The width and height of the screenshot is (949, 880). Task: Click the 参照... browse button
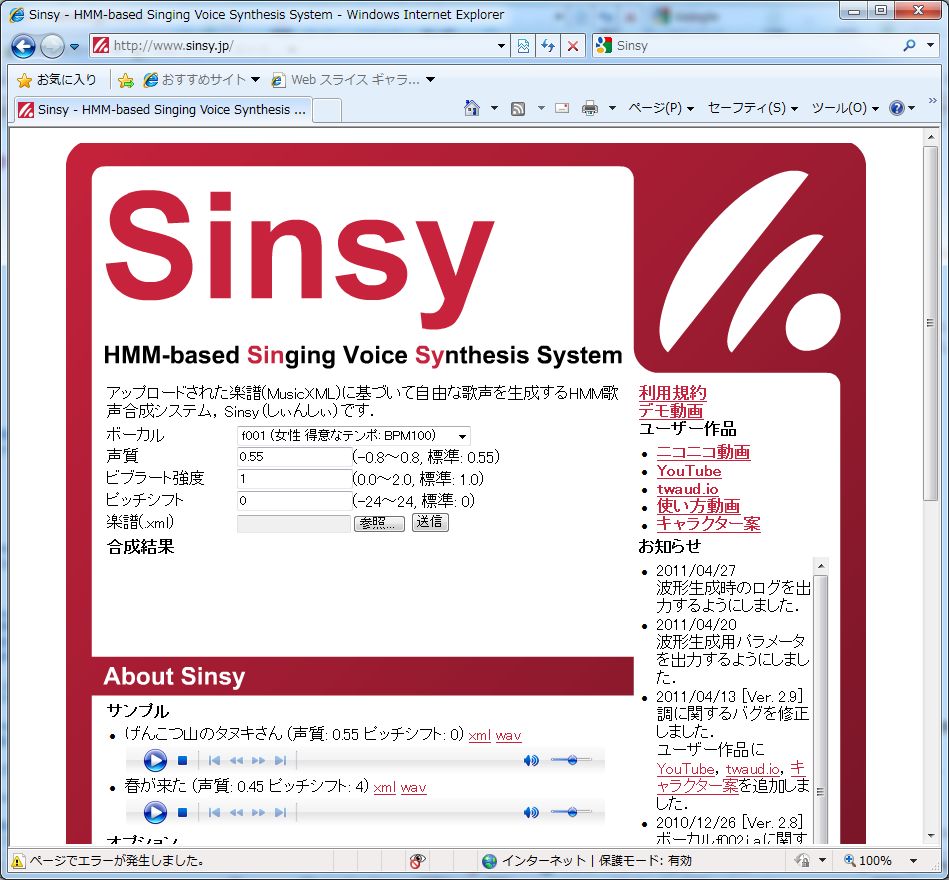pyautogui.click(x=379, y=523)
